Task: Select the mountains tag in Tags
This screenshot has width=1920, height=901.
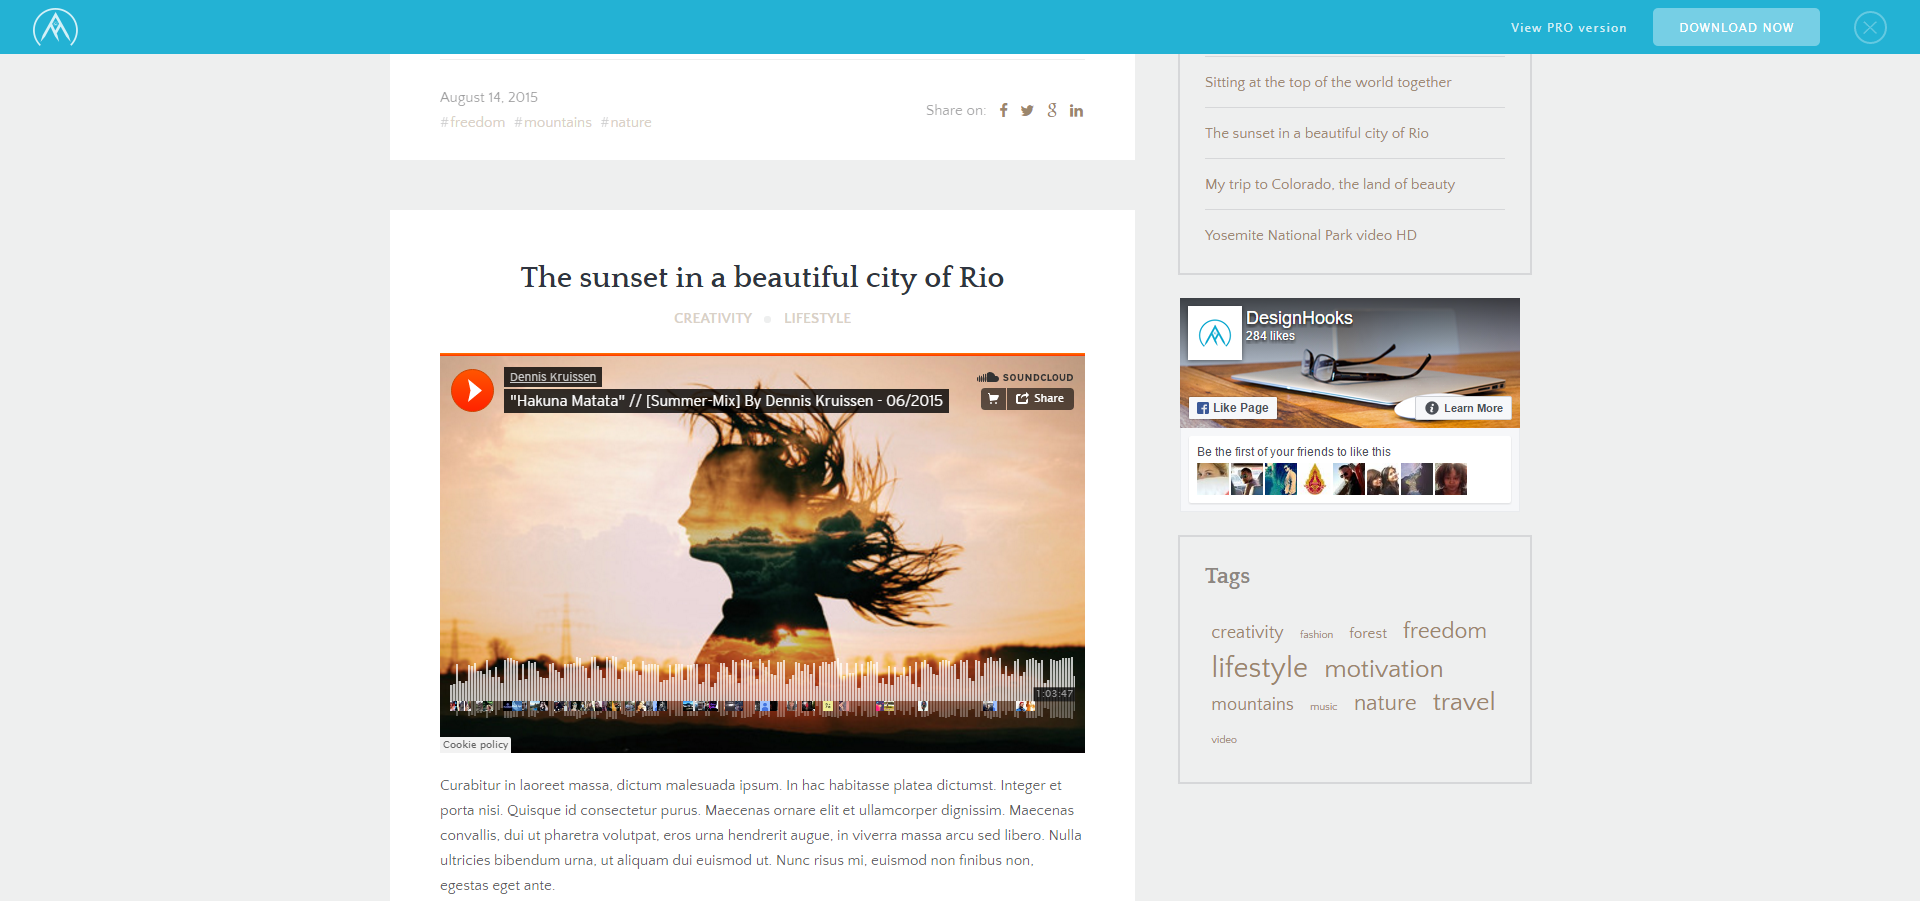Action: point(1252,704)
